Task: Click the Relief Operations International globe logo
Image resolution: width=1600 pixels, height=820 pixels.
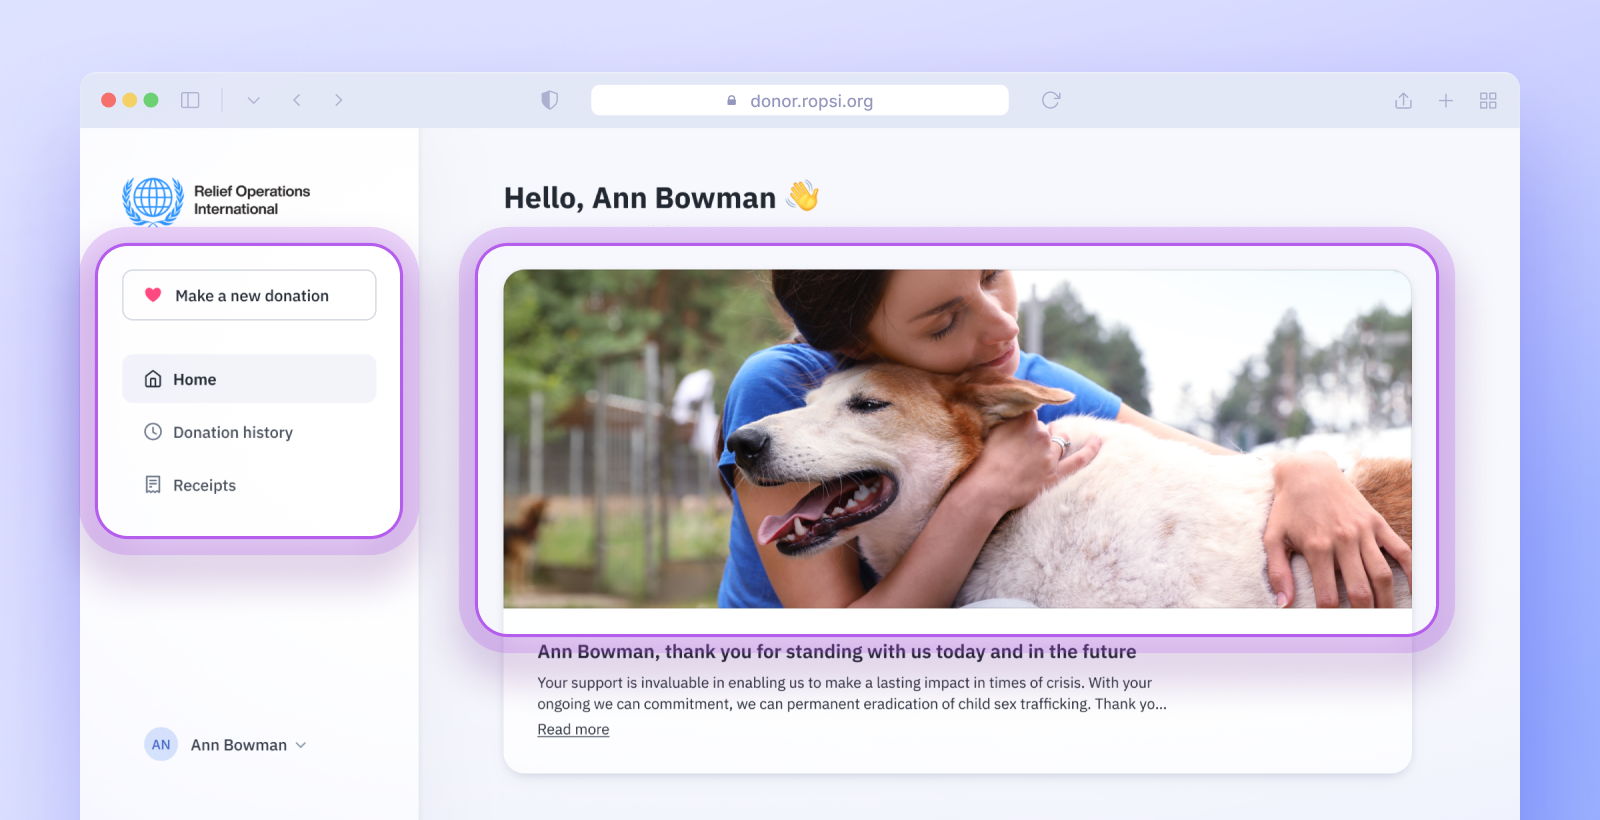Action: (153, 200)
